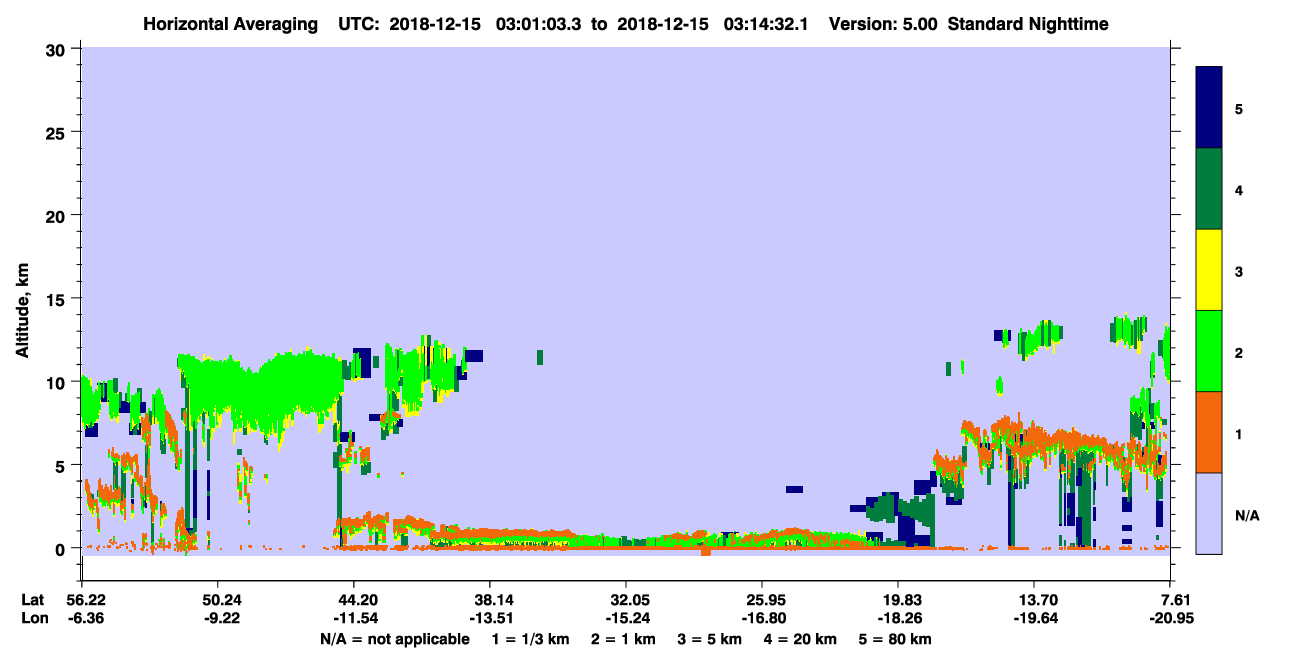
Task: Click legend text '5 = 80 km'
Action: click(896, 639)
